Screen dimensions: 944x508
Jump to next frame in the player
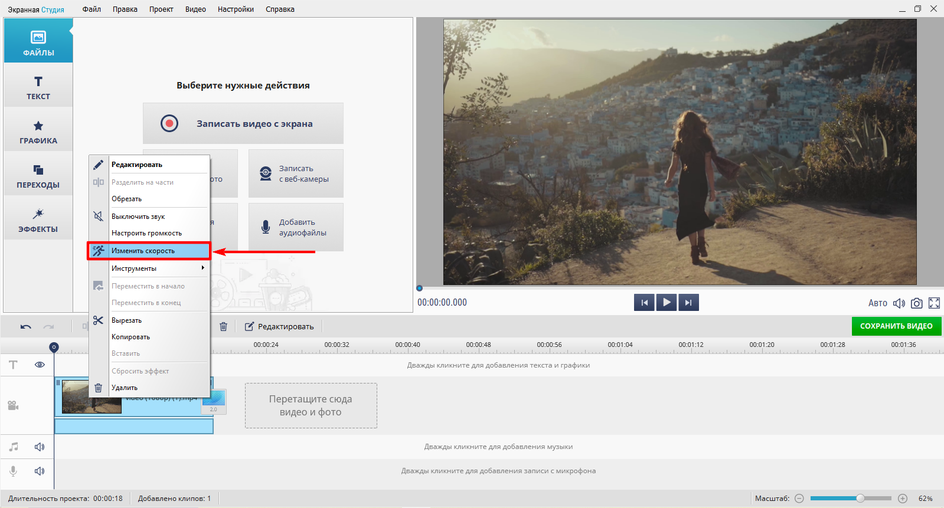pos(688,302)
